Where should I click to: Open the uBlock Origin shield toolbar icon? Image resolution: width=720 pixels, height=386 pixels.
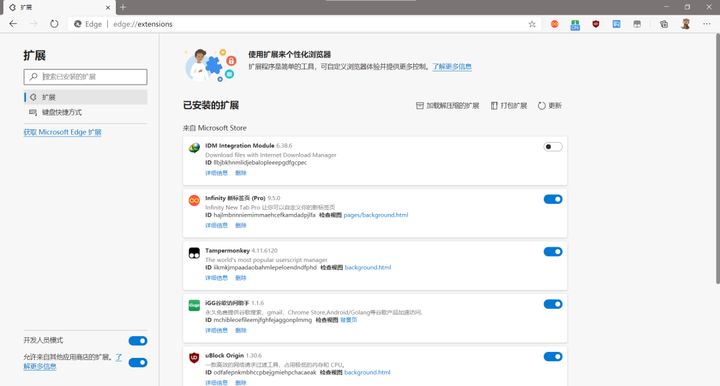tap(596, 24)
